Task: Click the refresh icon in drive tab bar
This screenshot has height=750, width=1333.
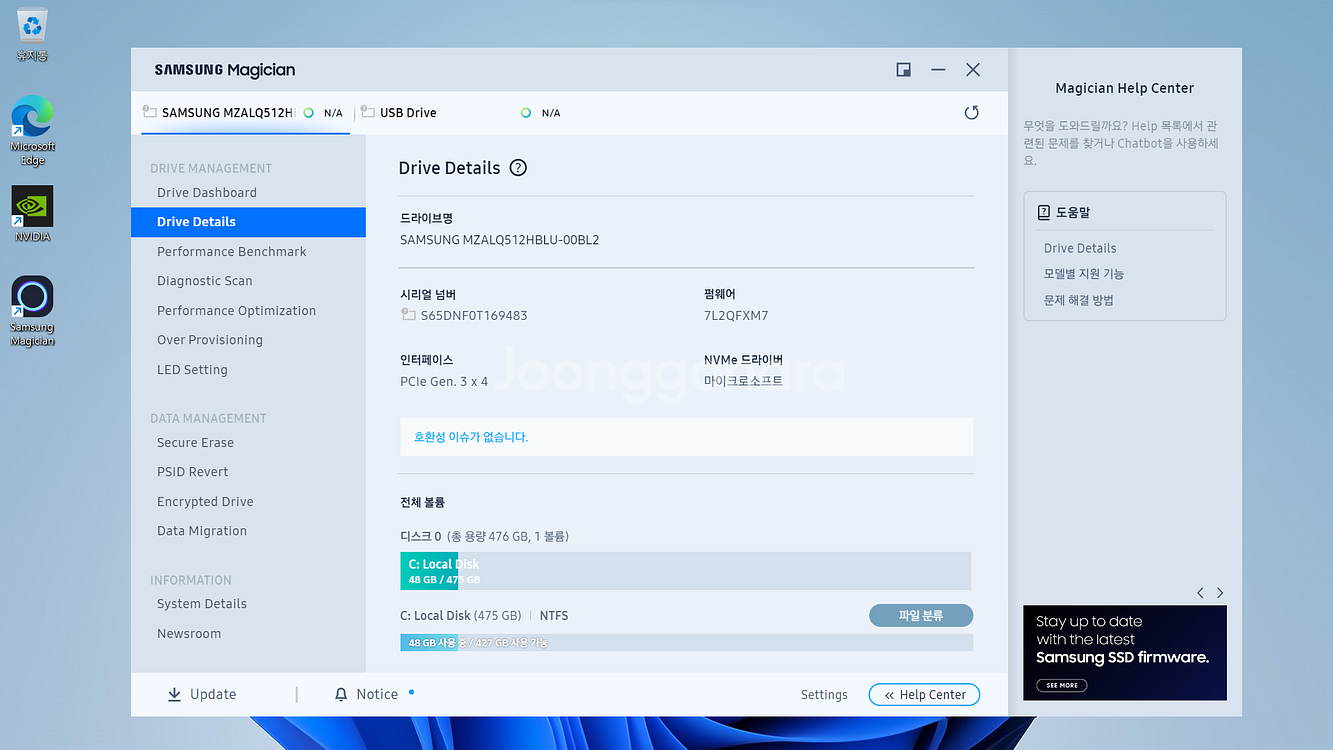Action: 971,113
